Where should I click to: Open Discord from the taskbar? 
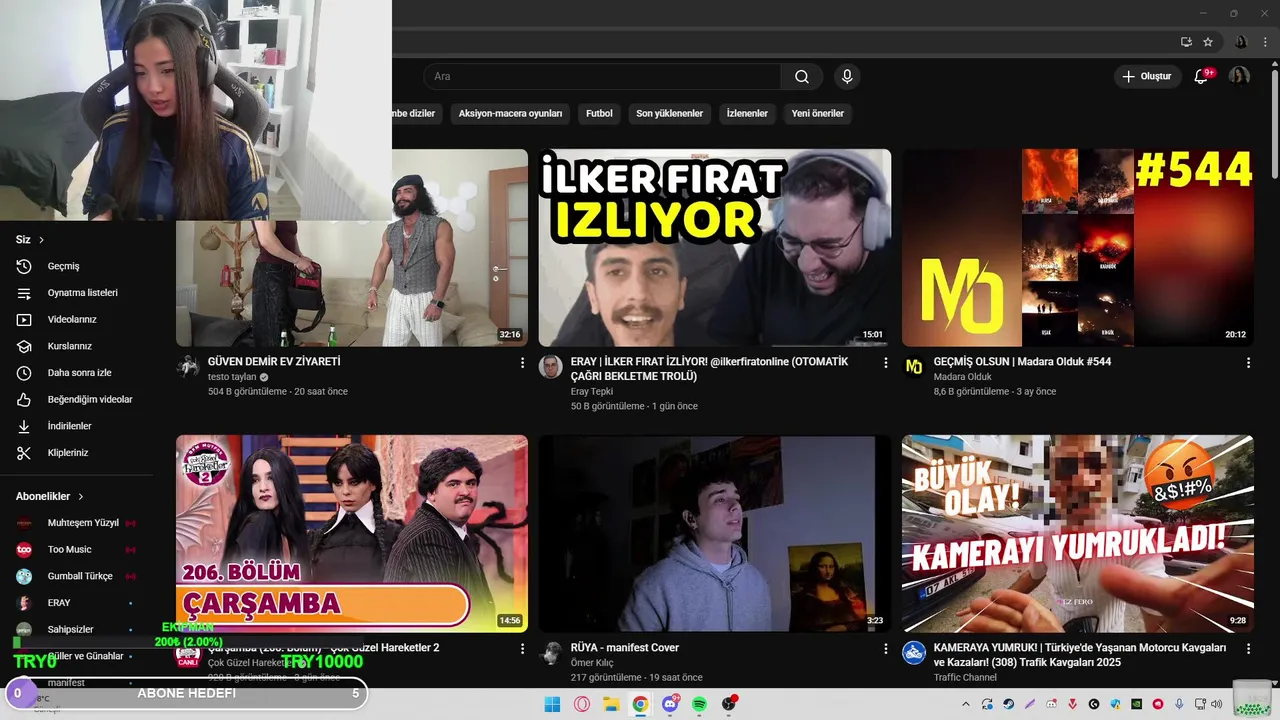click(670, 704)
